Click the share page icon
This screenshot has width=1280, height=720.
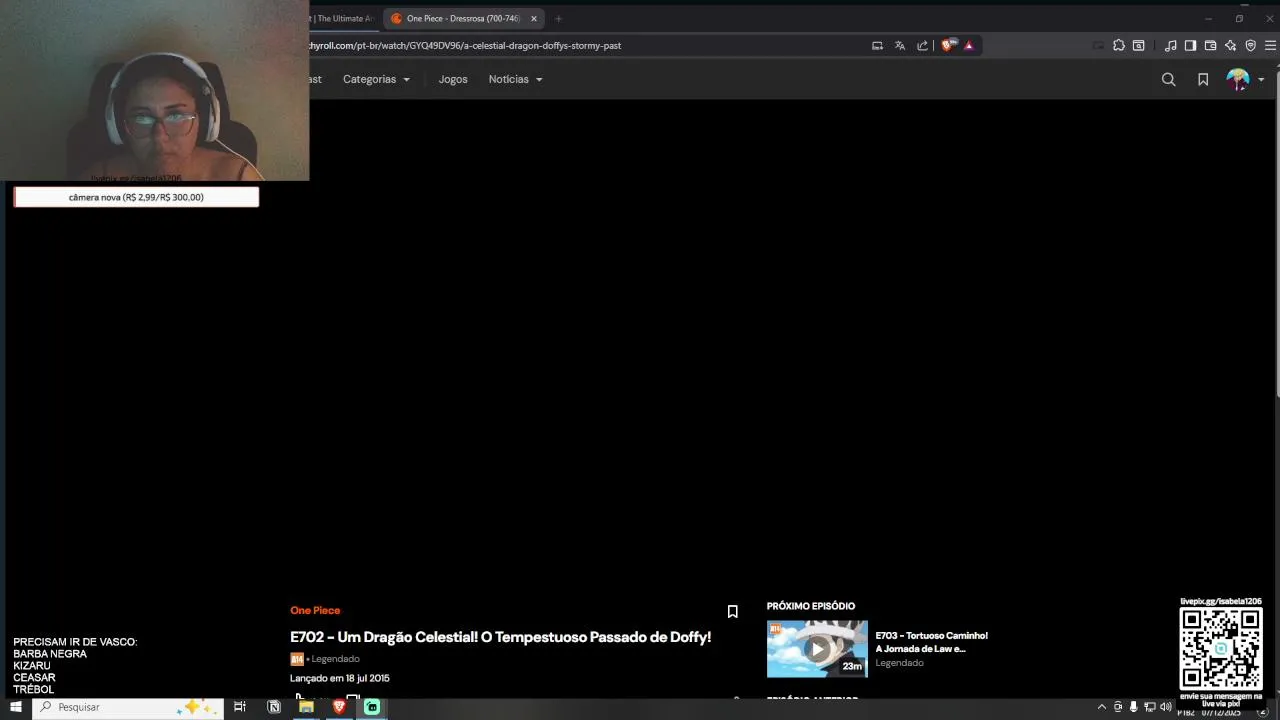(922, 45)
